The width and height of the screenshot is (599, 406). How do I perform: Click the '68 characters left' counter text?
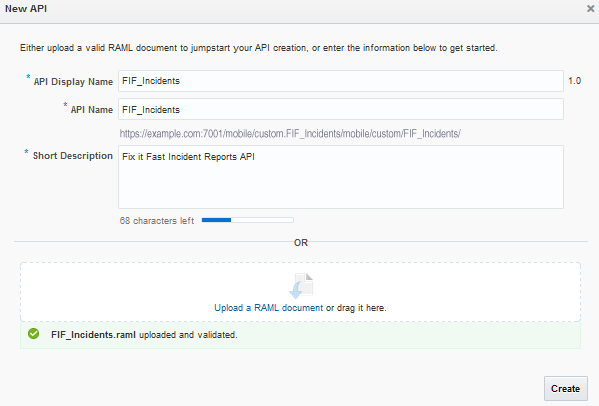coord(157,221)
